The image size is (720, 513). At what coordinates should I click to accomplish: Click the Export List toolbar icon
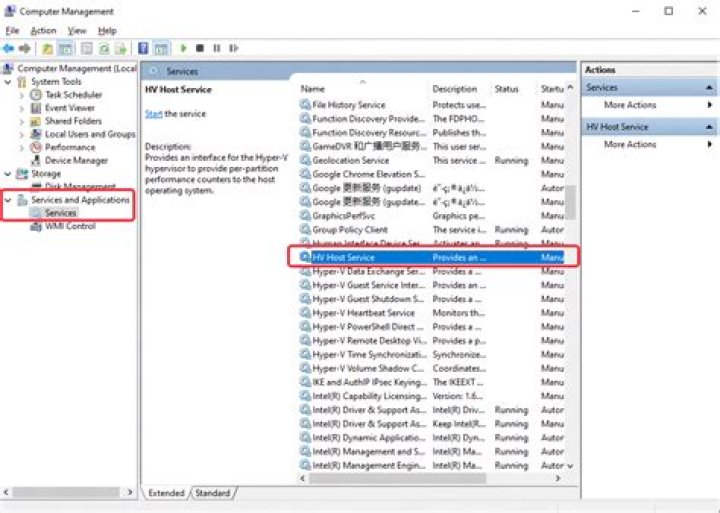click(121, 48)
